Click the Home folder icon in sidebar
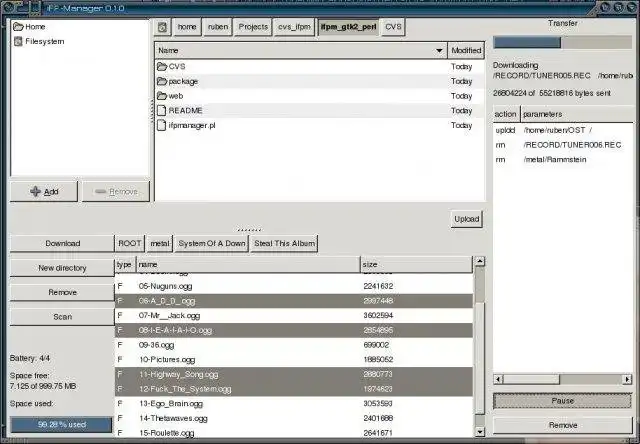Image resolution: width=640 pixels, height=444 pixels. [18, 27]
